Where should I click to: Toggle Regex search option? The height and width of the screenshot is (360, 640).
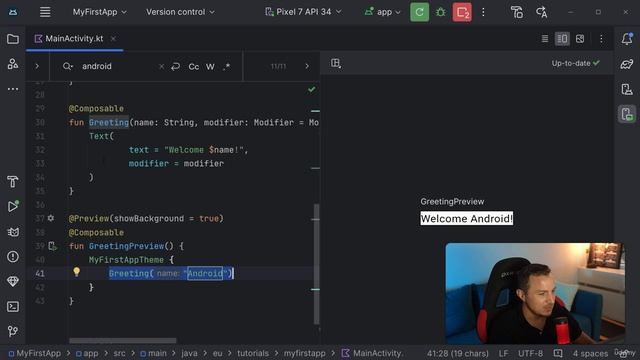pyautogui.click(x=227, y=67)
